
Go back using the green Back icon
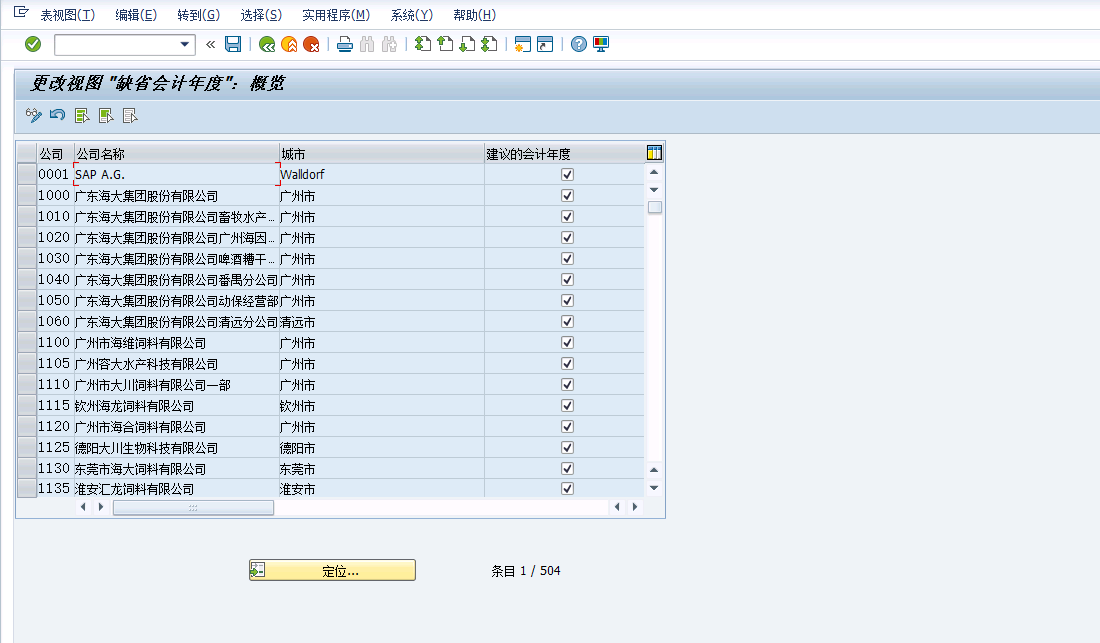[x=267, y=45]
